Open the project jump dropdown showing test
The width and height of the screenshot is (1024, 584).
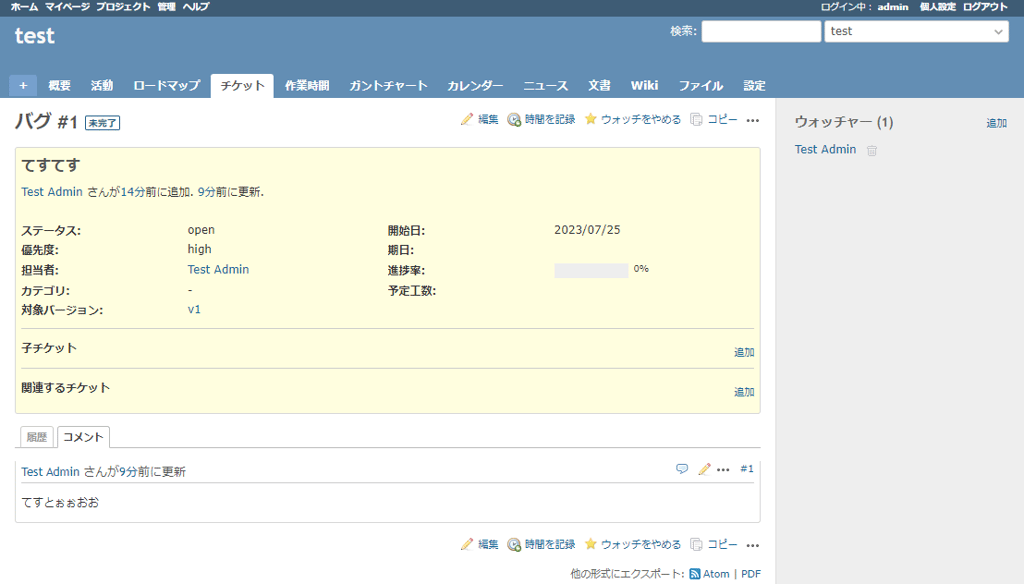tap(915, 31)
